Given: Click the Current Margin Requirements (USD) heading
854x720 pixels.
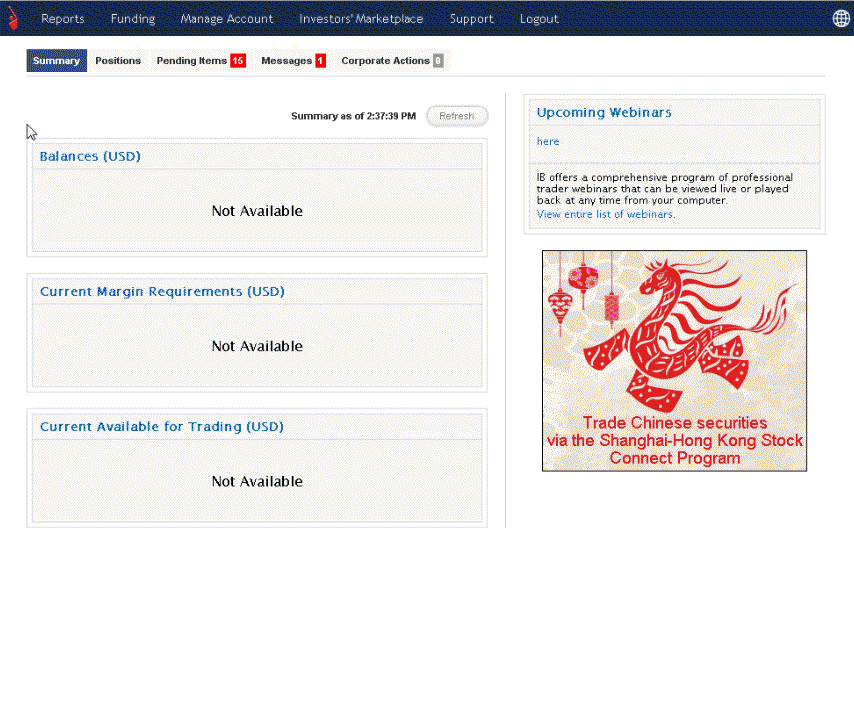Looking at the screenshot, I should click(162, 291).
